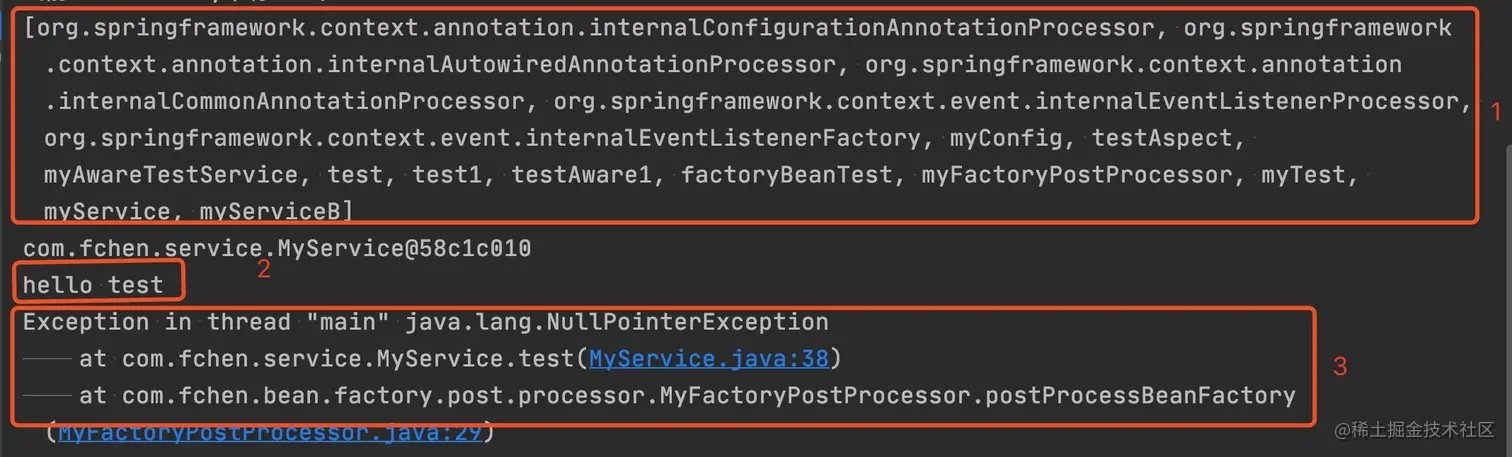Click postProcessBeanFactory in the stack trace
Image resolution: width=1512 pixels, height=457 pixels.
1140,396
